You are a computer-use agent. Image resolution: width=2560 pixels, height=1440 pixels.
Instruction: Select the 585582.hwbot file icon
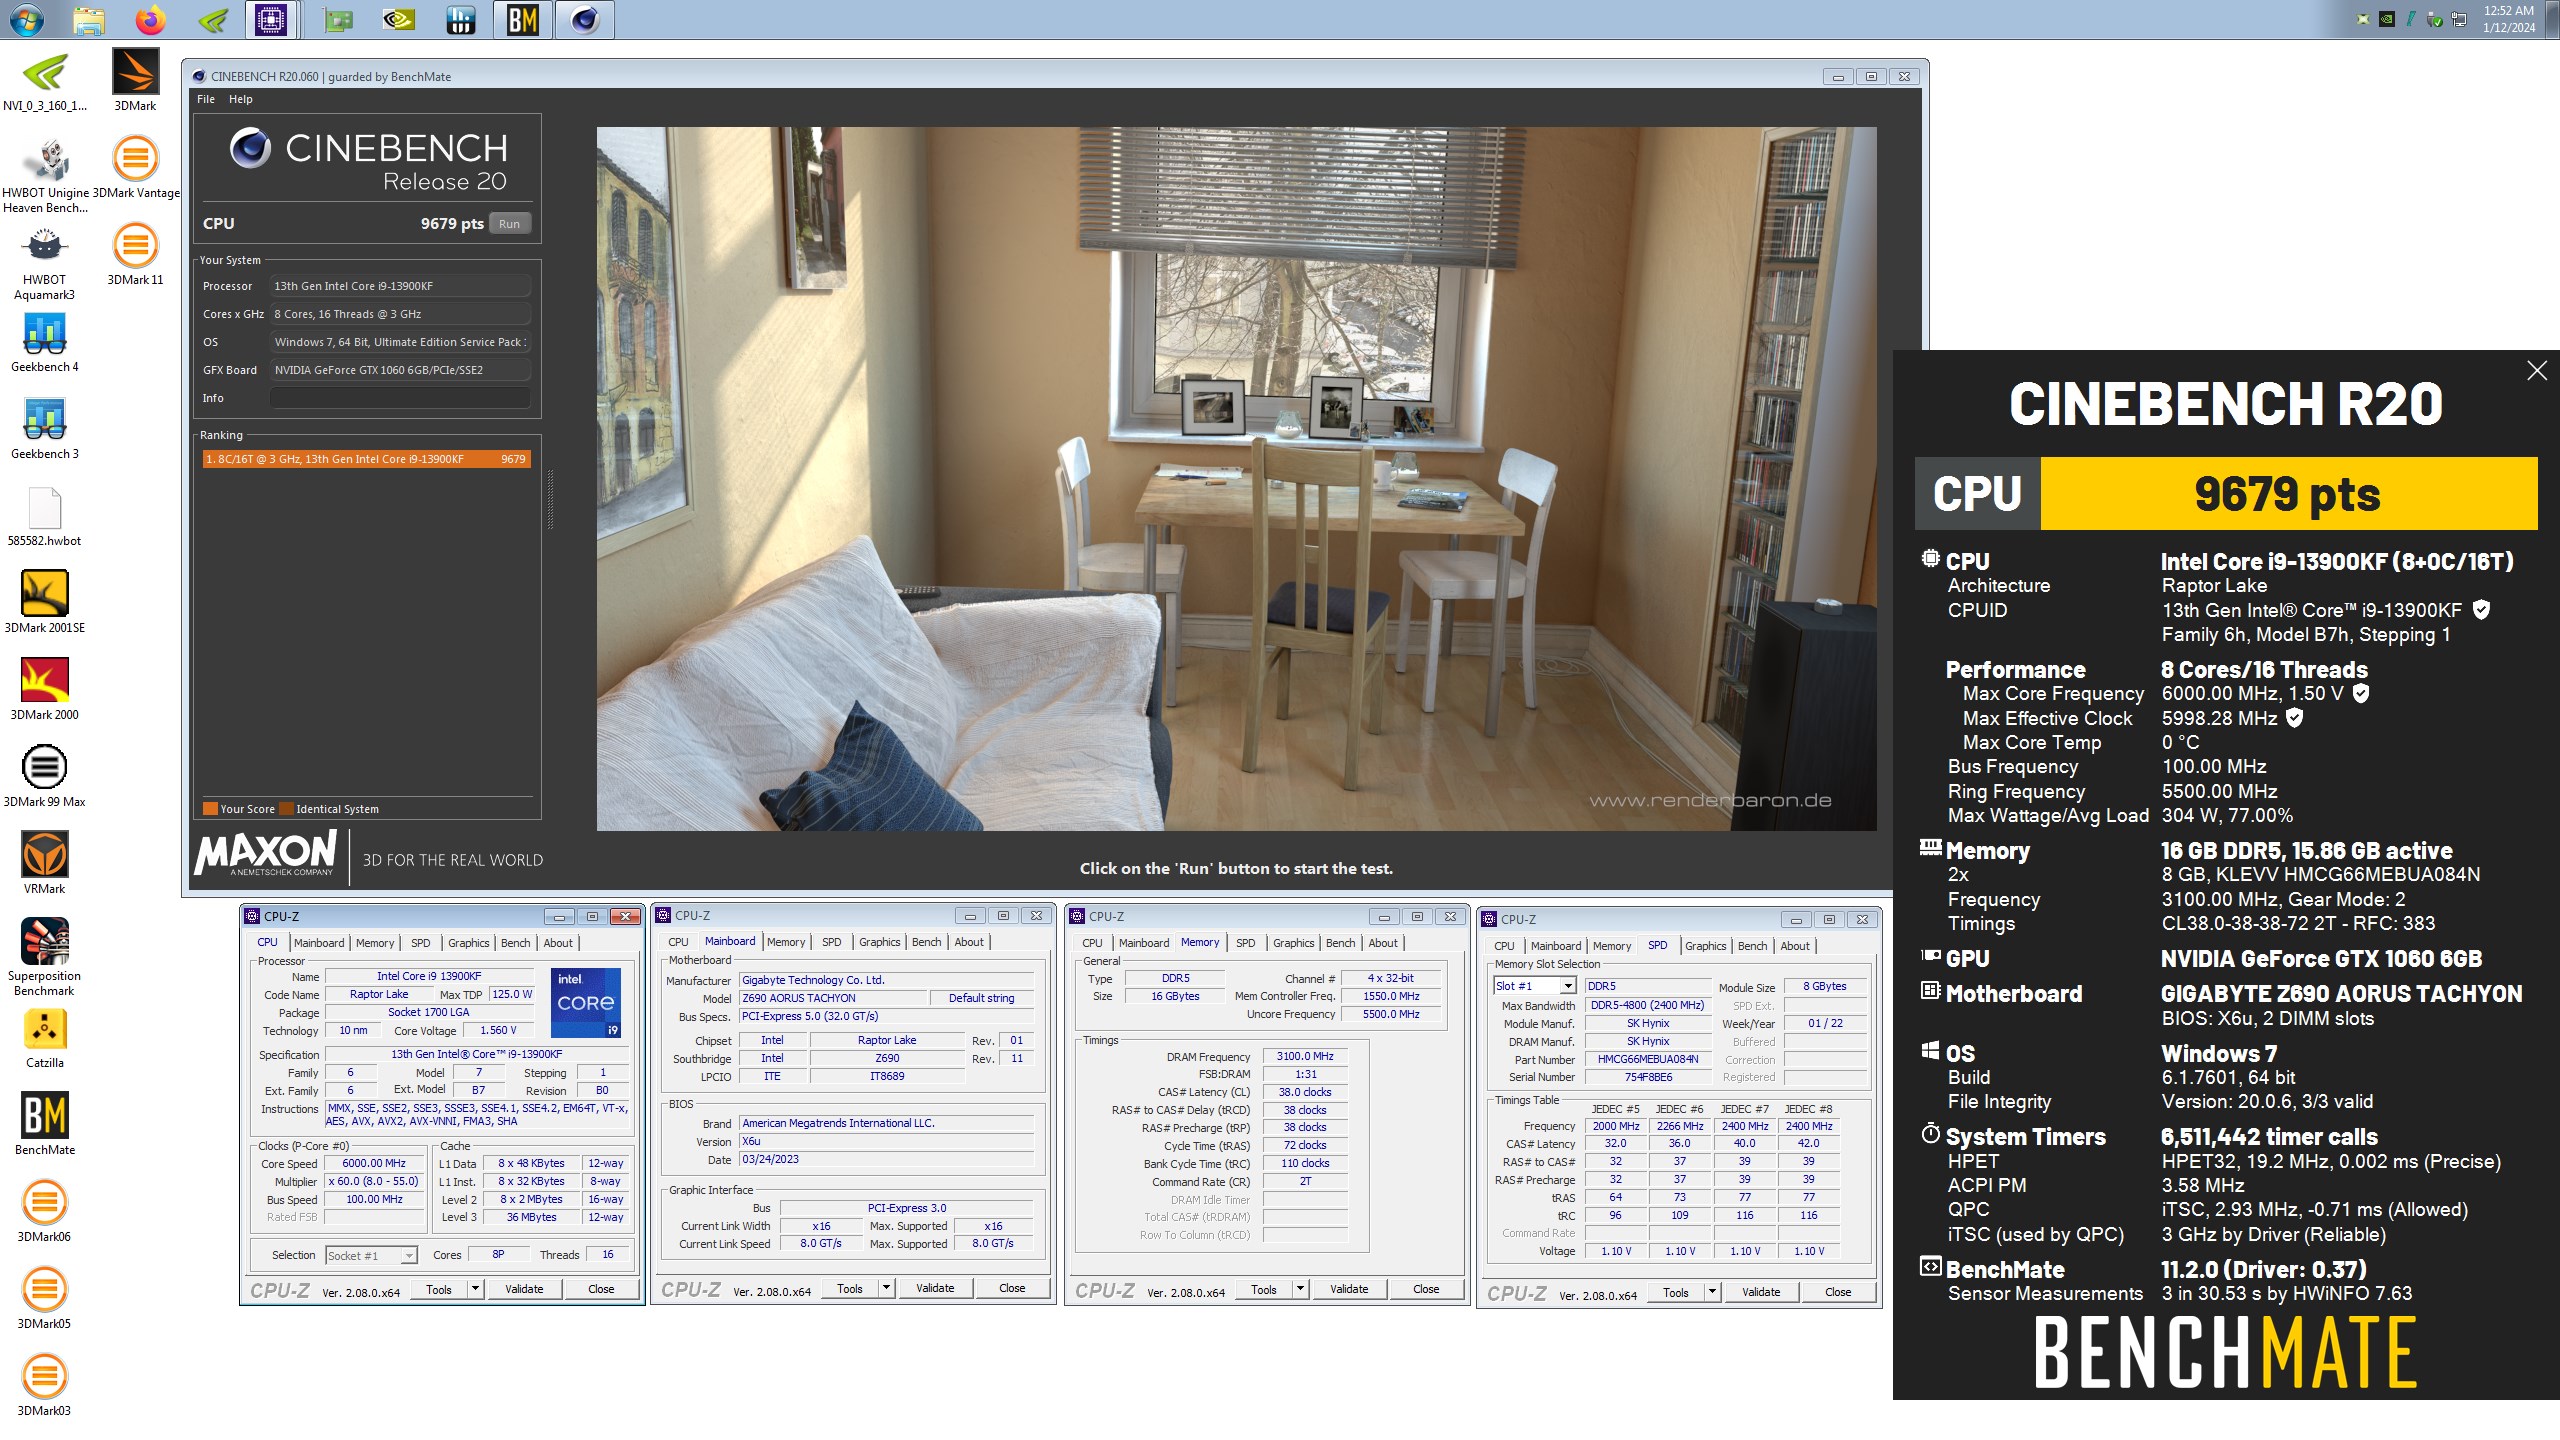(x=45, y=516)
